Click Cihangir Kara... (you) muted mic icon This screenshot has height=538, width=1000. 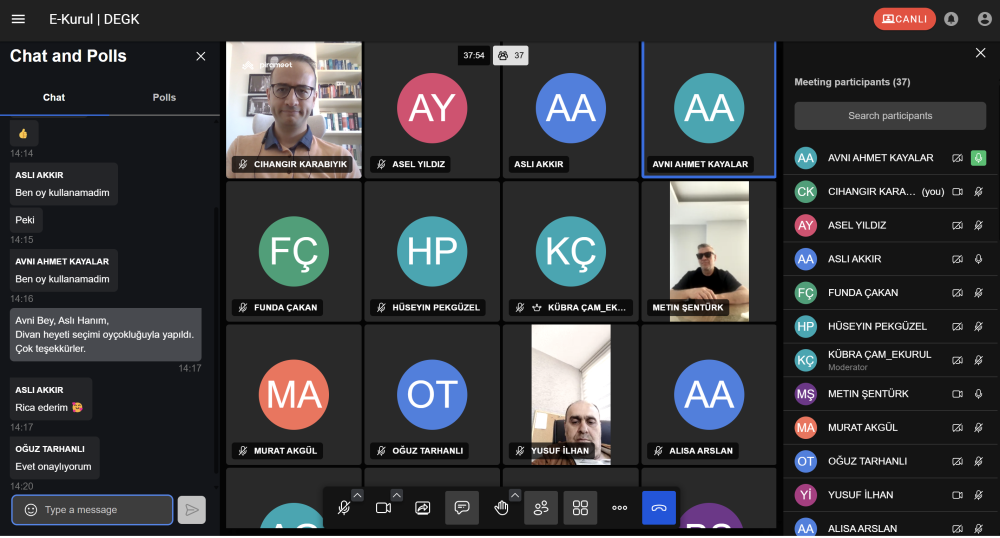pos(978,192)
